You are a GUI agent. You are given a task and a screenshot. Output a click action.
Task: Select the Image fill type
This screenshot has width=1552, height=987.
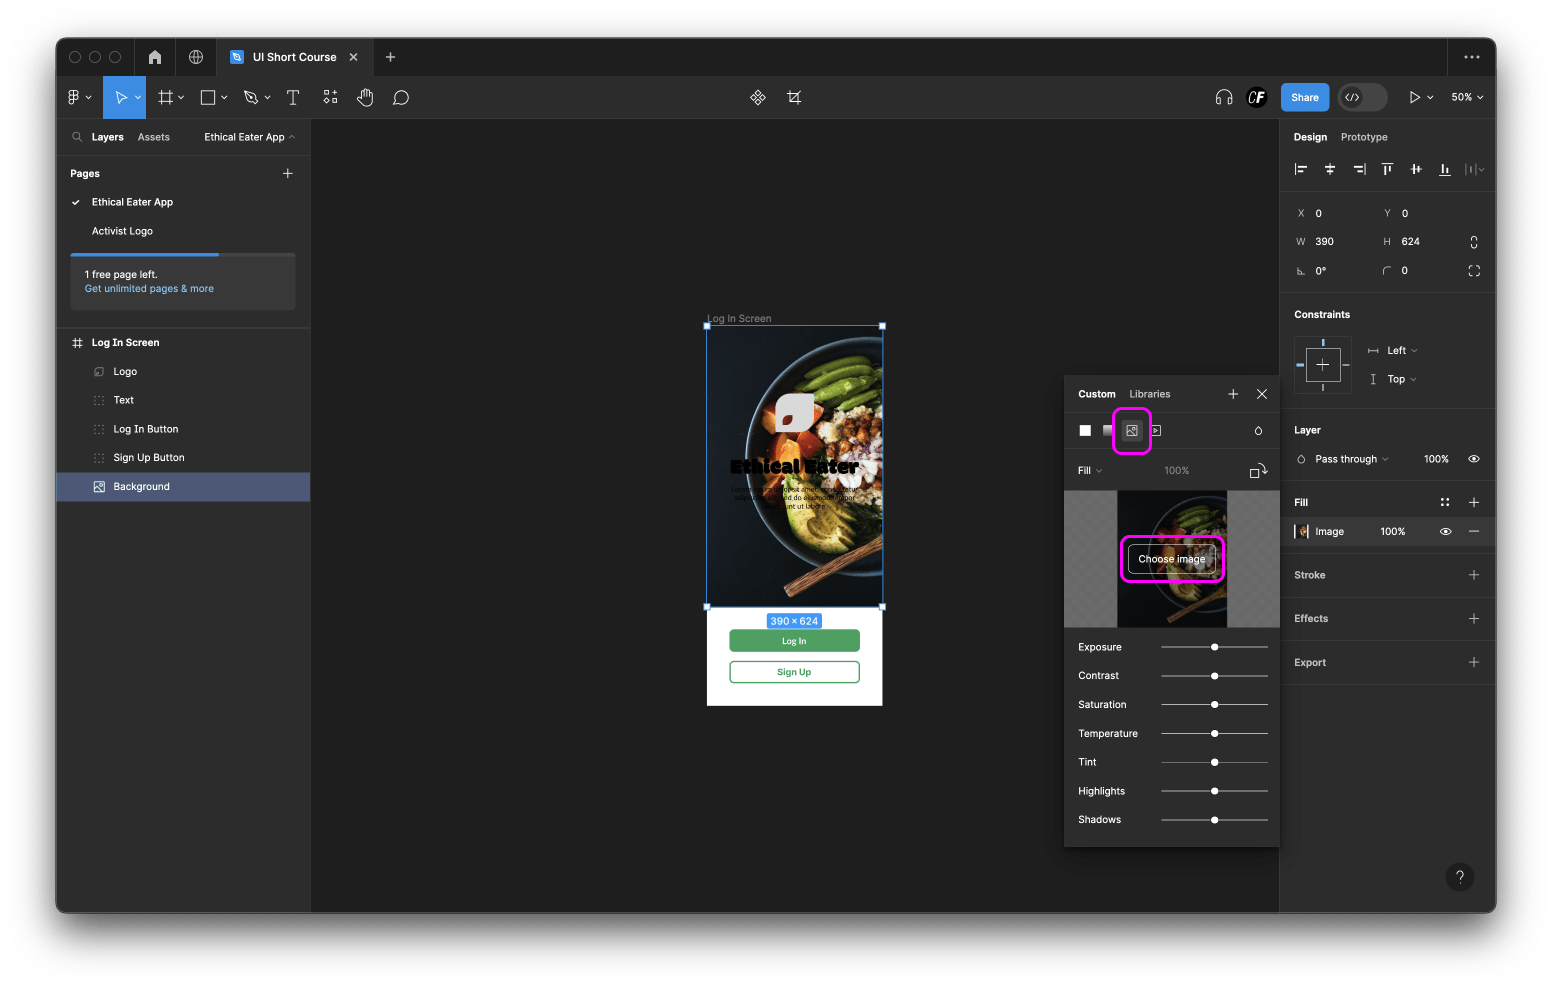[1131, 430]
